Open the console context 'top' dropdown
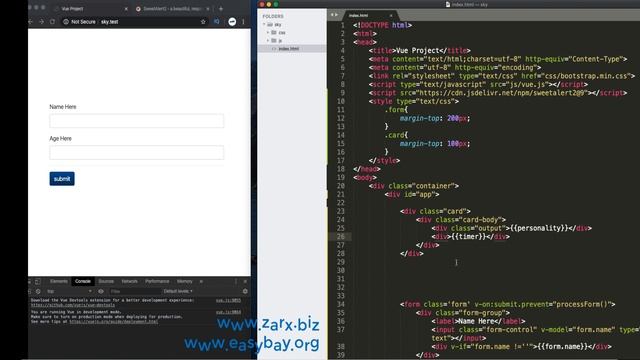The height and width of the screenshot is (360, 640). 69,291
